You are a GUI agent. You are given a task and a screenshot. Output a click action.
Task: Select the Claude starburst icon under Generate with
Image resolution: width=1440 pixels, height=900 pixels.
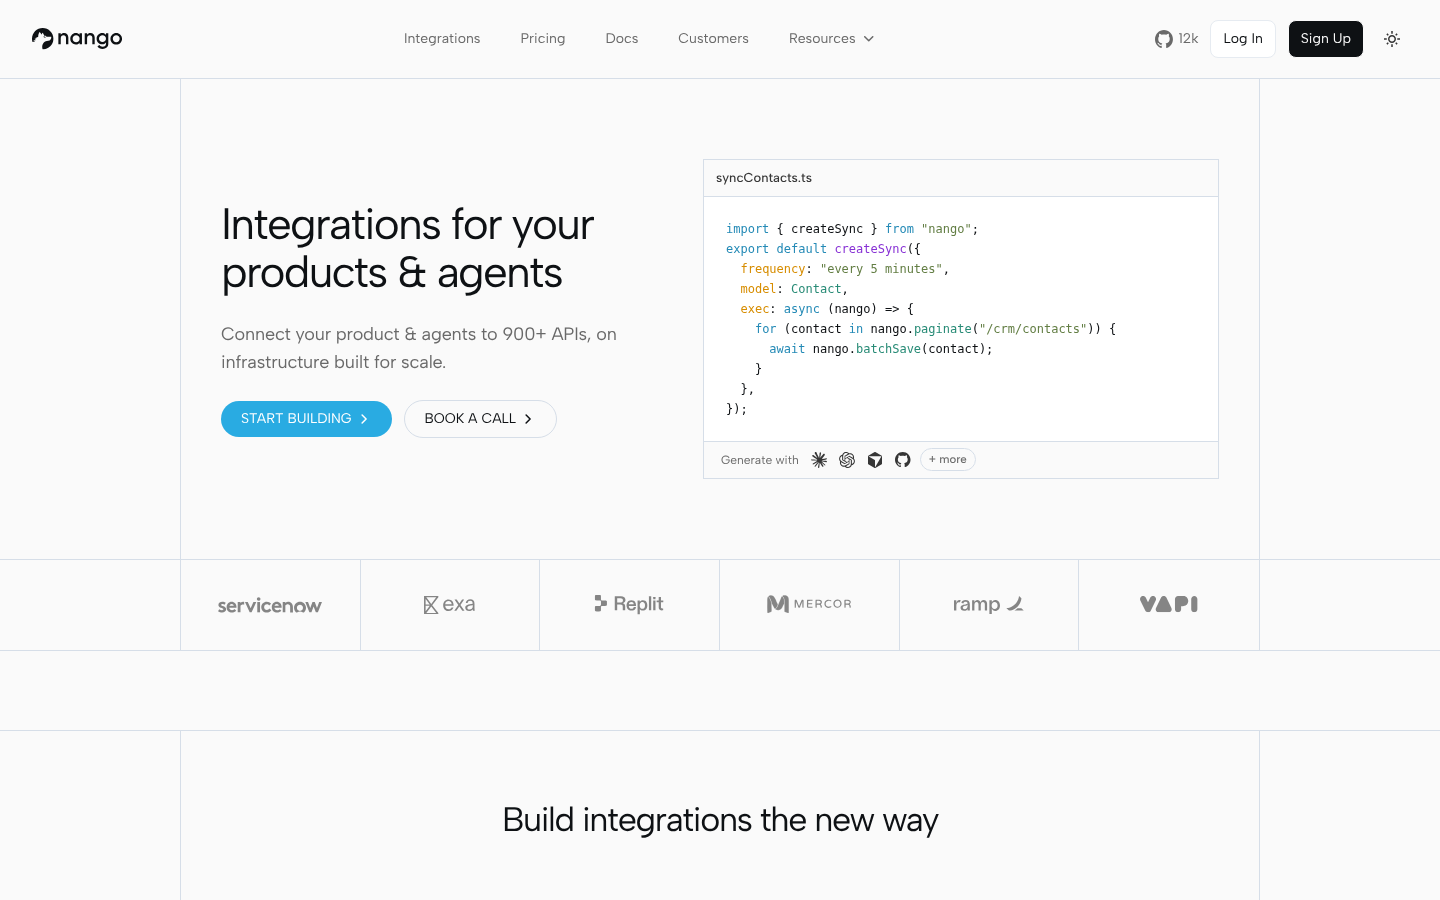coord(819,460)
